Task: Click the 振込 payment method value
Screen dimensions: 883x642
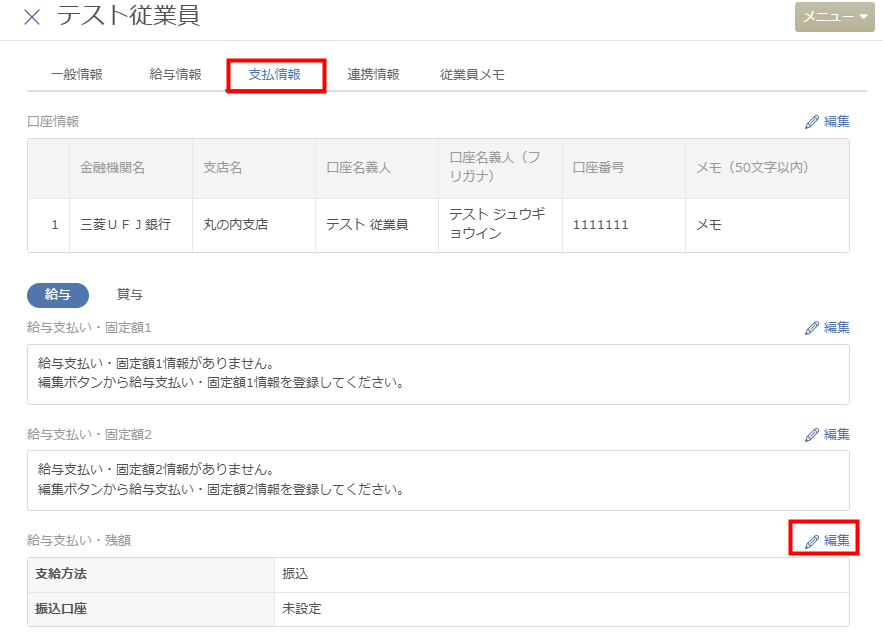Action: 295,574
